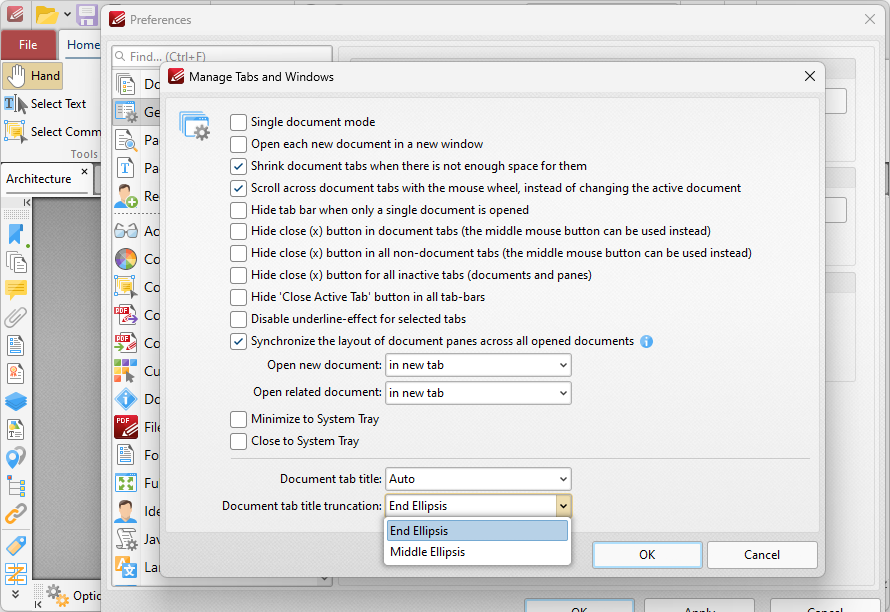Select the Hand tool
This screenshot has height=612, width=890.
(32, 75)
